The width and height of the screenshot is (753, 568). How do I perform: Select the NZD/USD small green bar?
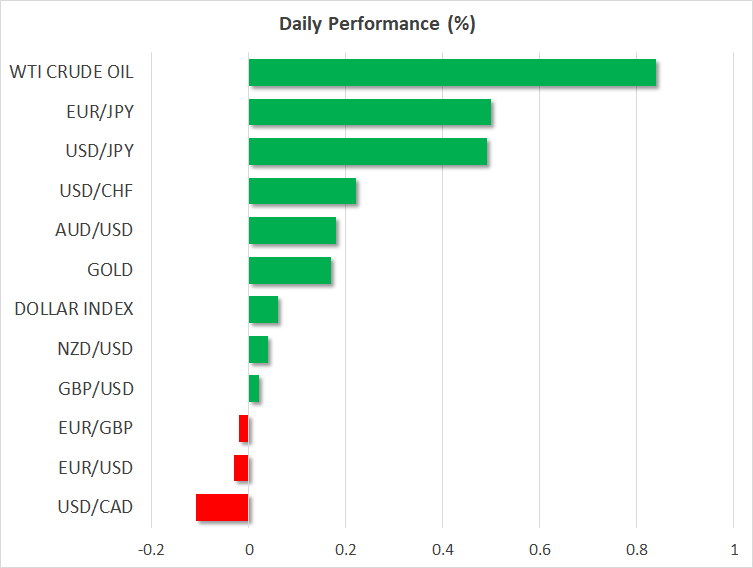[258, 349]
